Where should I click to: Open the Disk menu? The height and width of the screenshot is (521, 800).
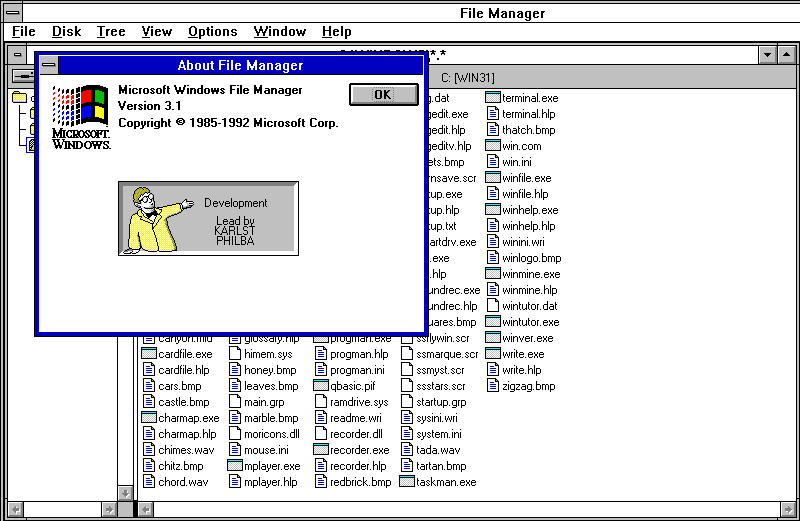coord(66,32)
